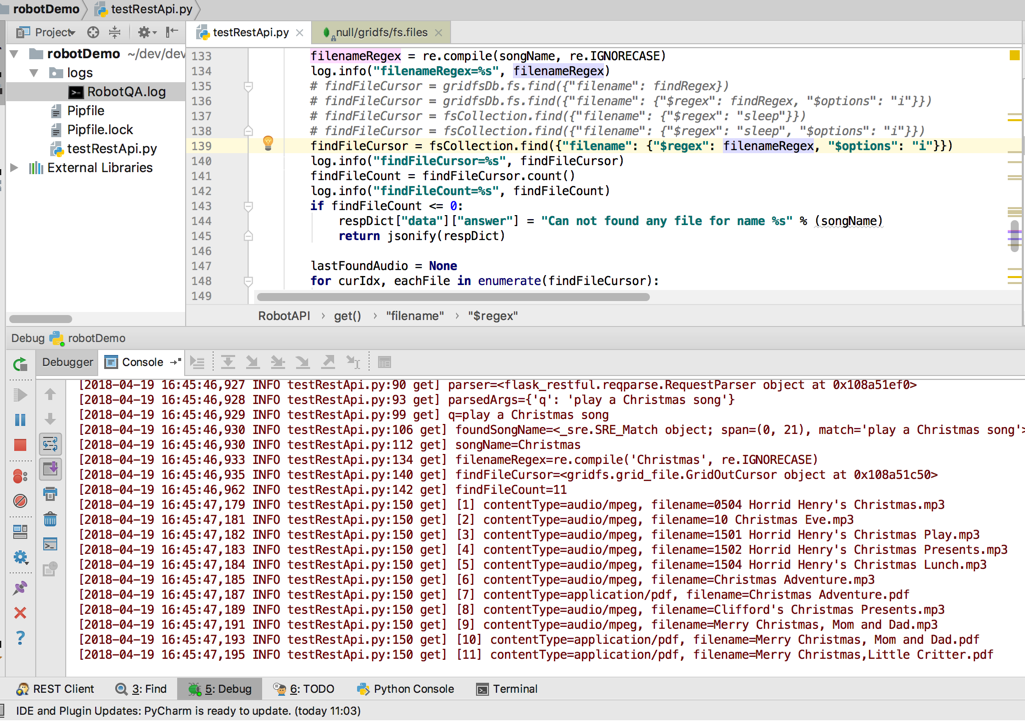Toggle scroll to end of console

click(50, 469)
